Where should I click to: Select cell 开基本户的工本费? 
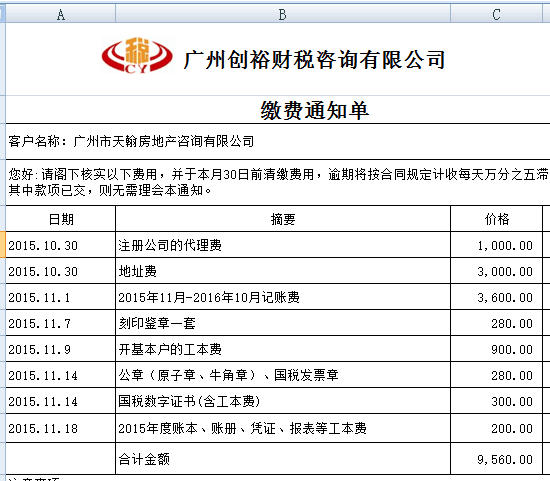(x=283, y=349)
